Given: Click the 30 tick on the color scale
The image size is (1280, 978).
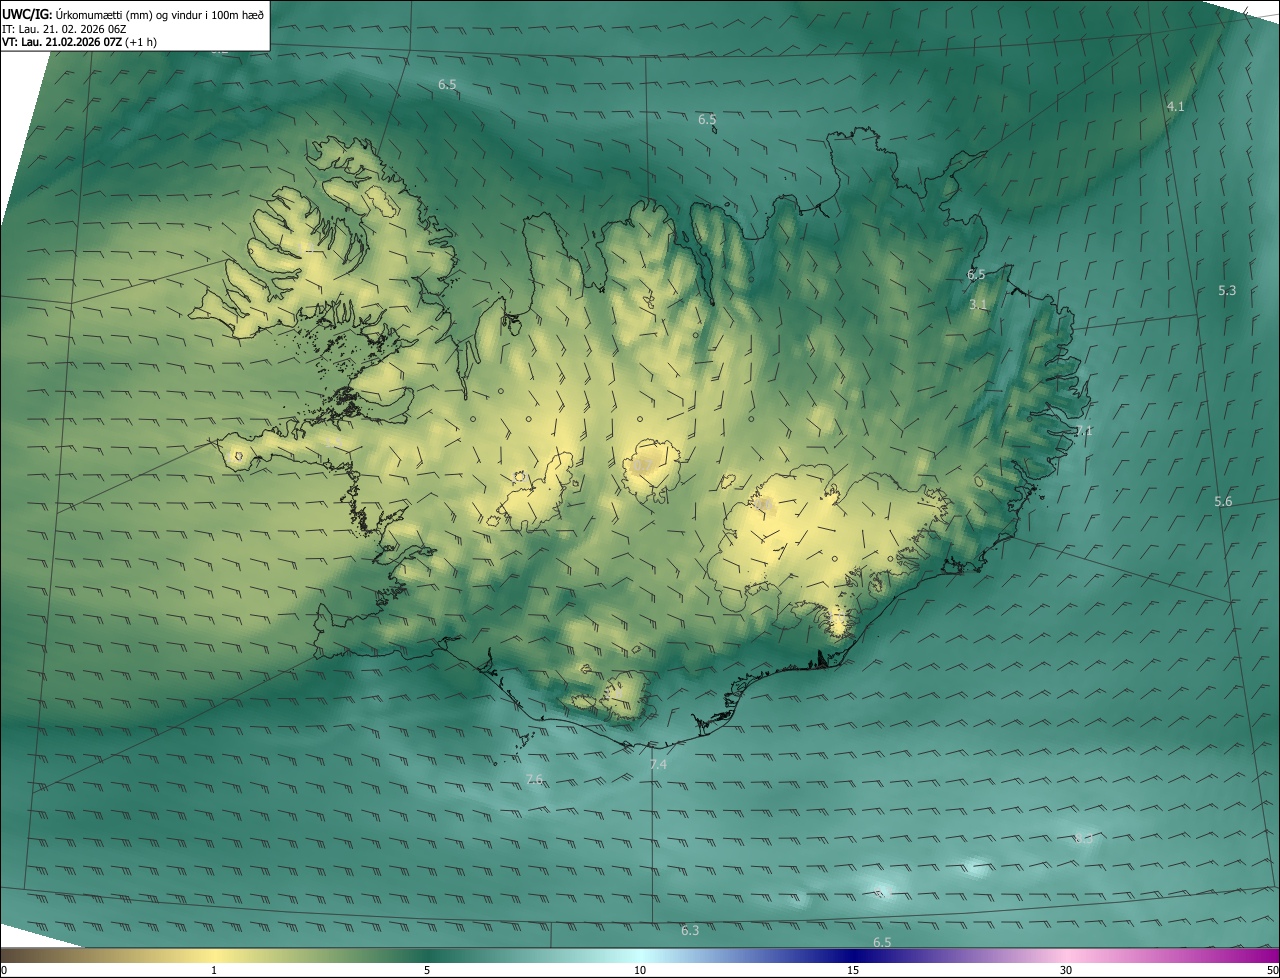Looking at the screenshot, I should 1066,970.
